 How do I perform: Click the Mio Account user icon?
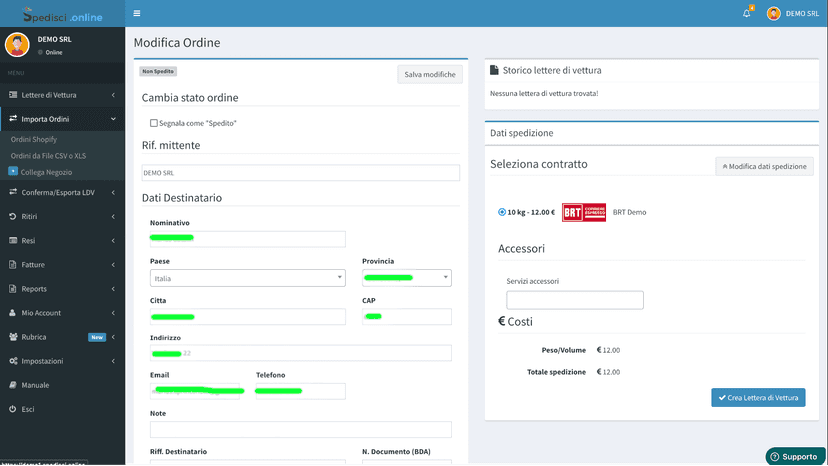(x=13, y=313)
